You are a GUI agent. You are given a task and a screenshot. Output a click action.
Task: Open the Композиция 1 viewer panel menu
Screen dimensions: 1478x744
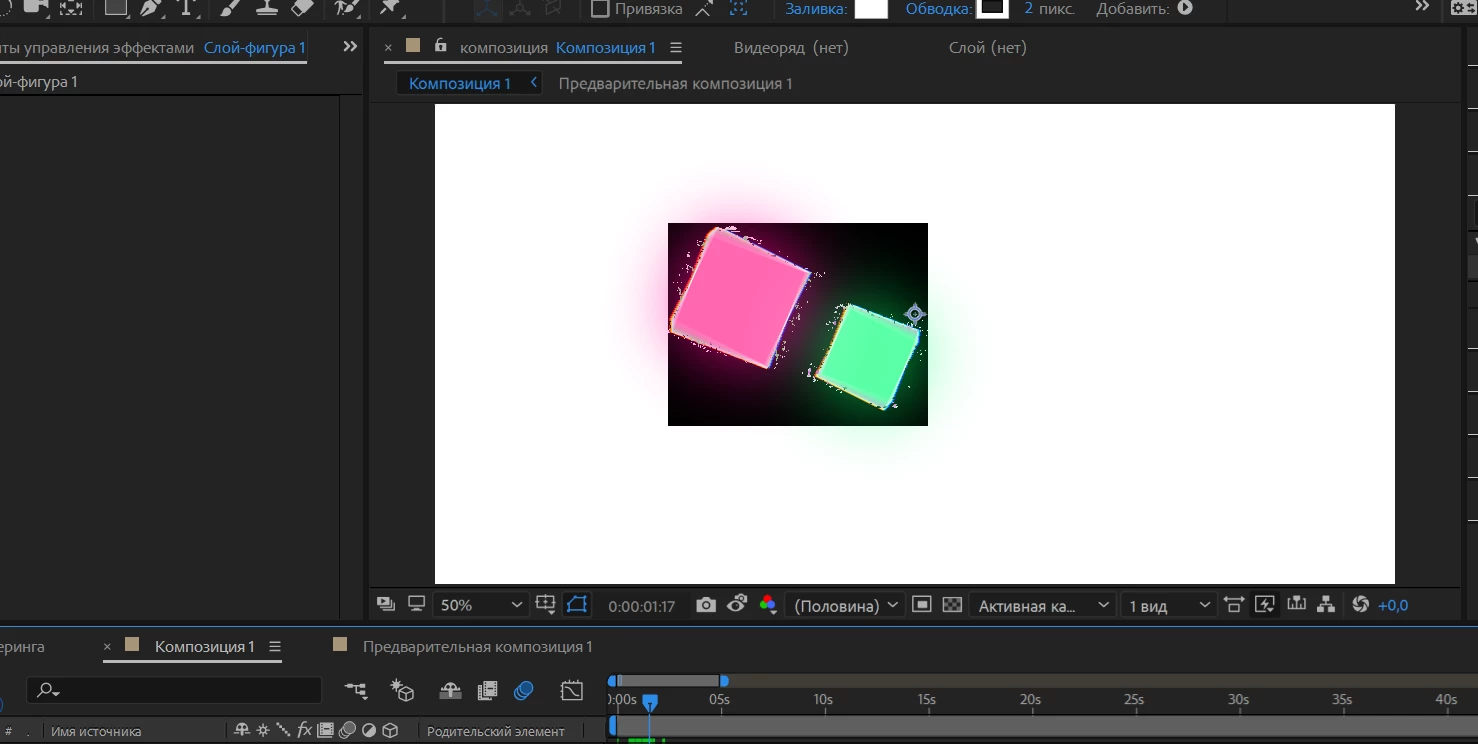676,48
